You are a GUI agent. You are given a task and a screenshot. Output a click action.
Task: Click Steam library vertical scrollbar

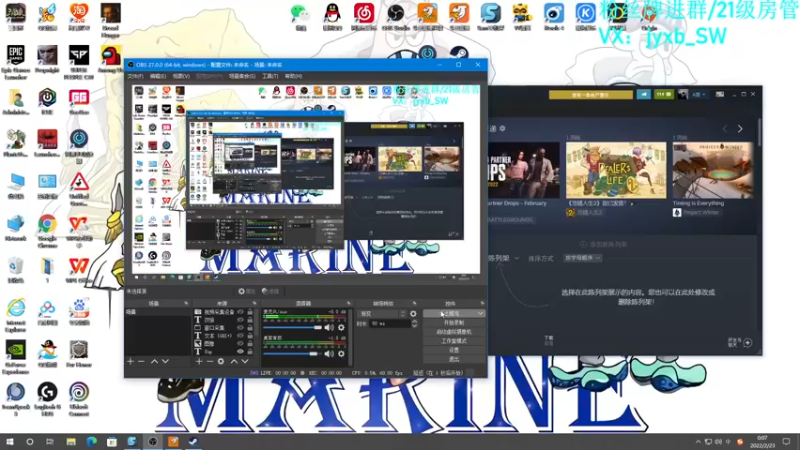click(x=759, y=133)
